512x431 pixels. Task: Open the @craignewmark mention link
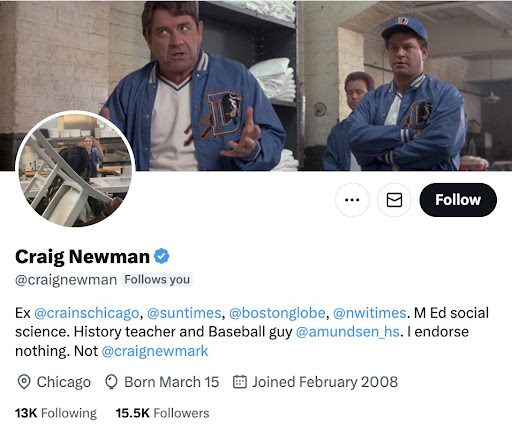[x=155, y=351]
